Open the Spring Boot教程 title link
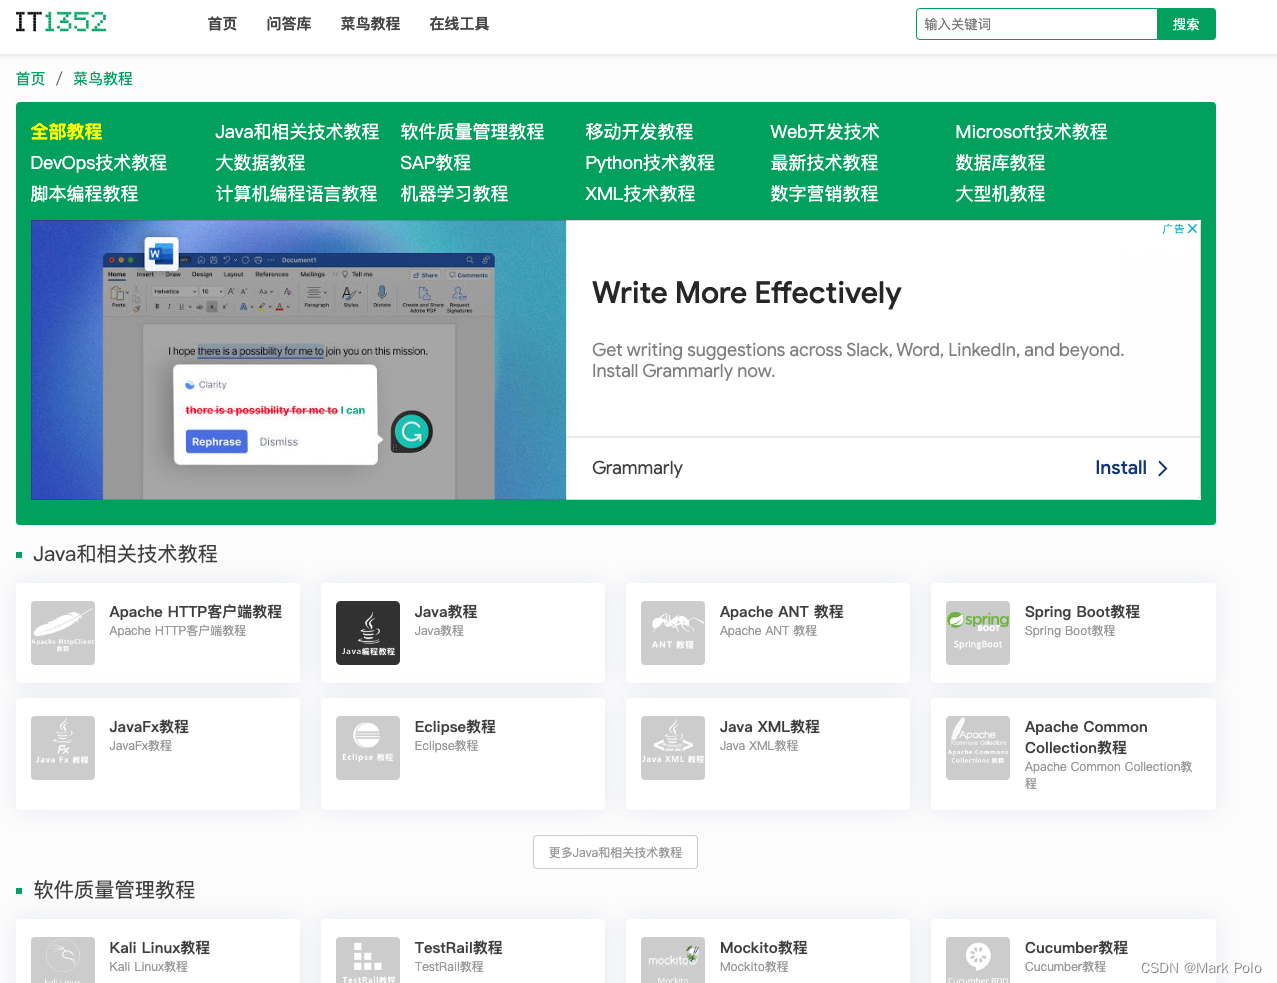1277x983 pixels. tap(1082, 612)
